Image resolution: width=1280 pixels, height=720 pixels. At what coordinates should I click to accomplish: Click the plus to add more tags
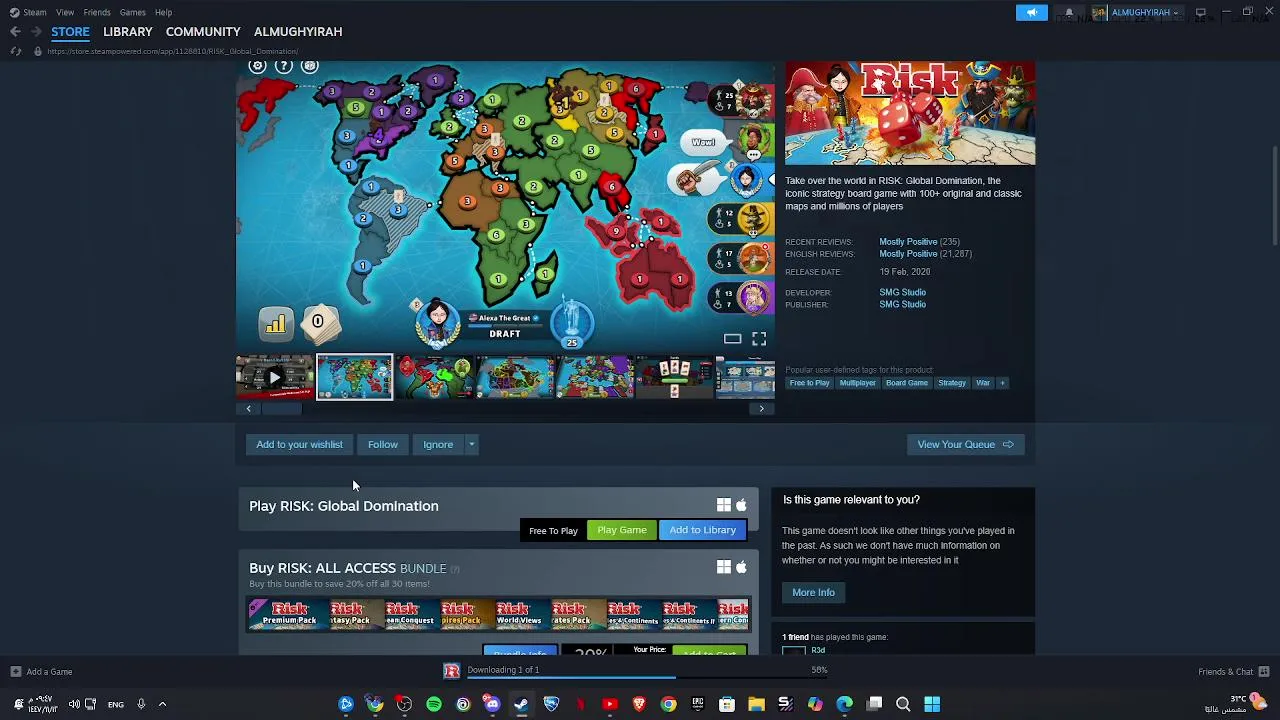coord(1002,383)
